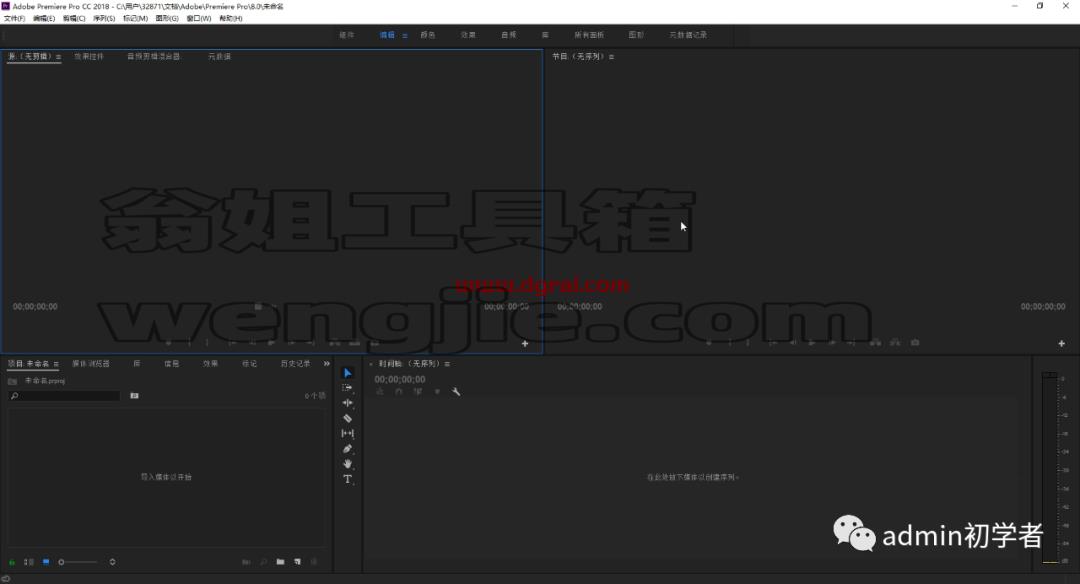
Task: Click Program monitor right duration timecode
Action: (1043, 306)
